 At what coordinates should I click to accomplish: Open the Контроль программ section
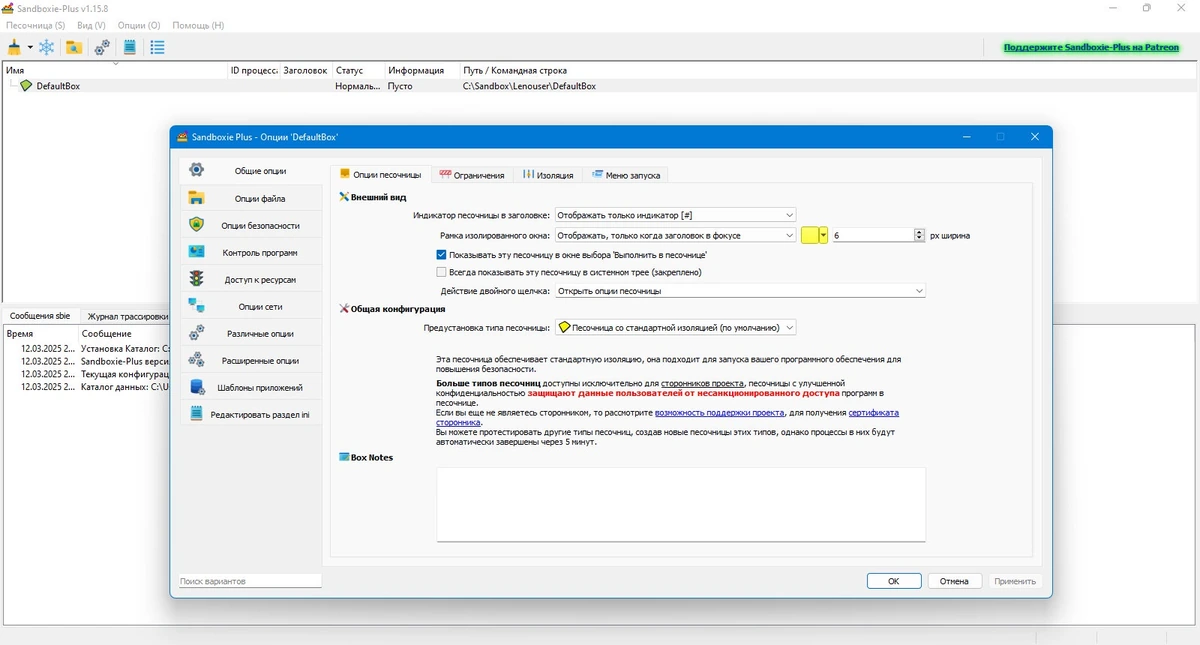(x=252, y=252)
